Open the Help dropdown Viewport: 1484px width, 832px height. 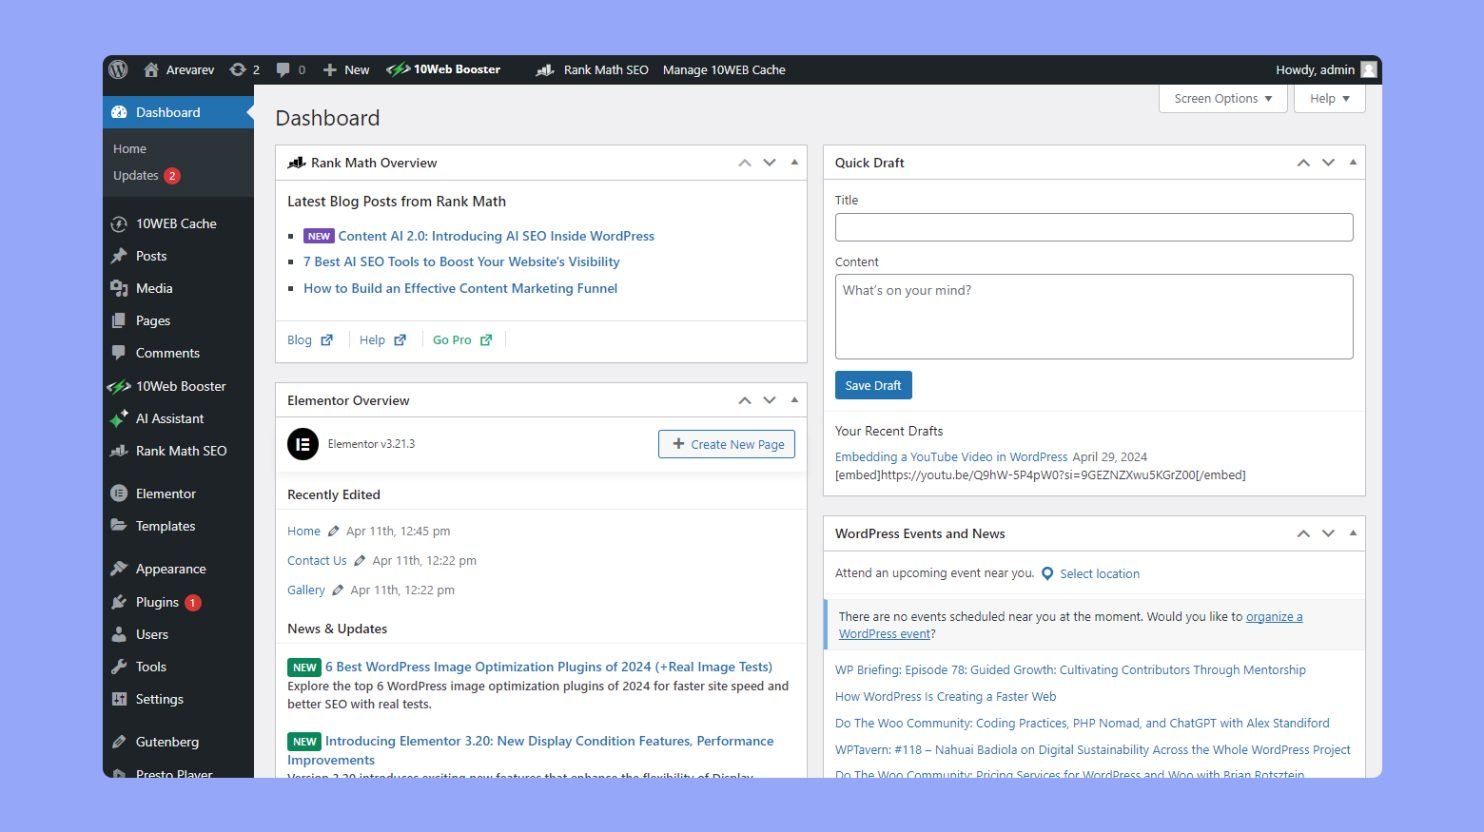(x=1328, y=98)
